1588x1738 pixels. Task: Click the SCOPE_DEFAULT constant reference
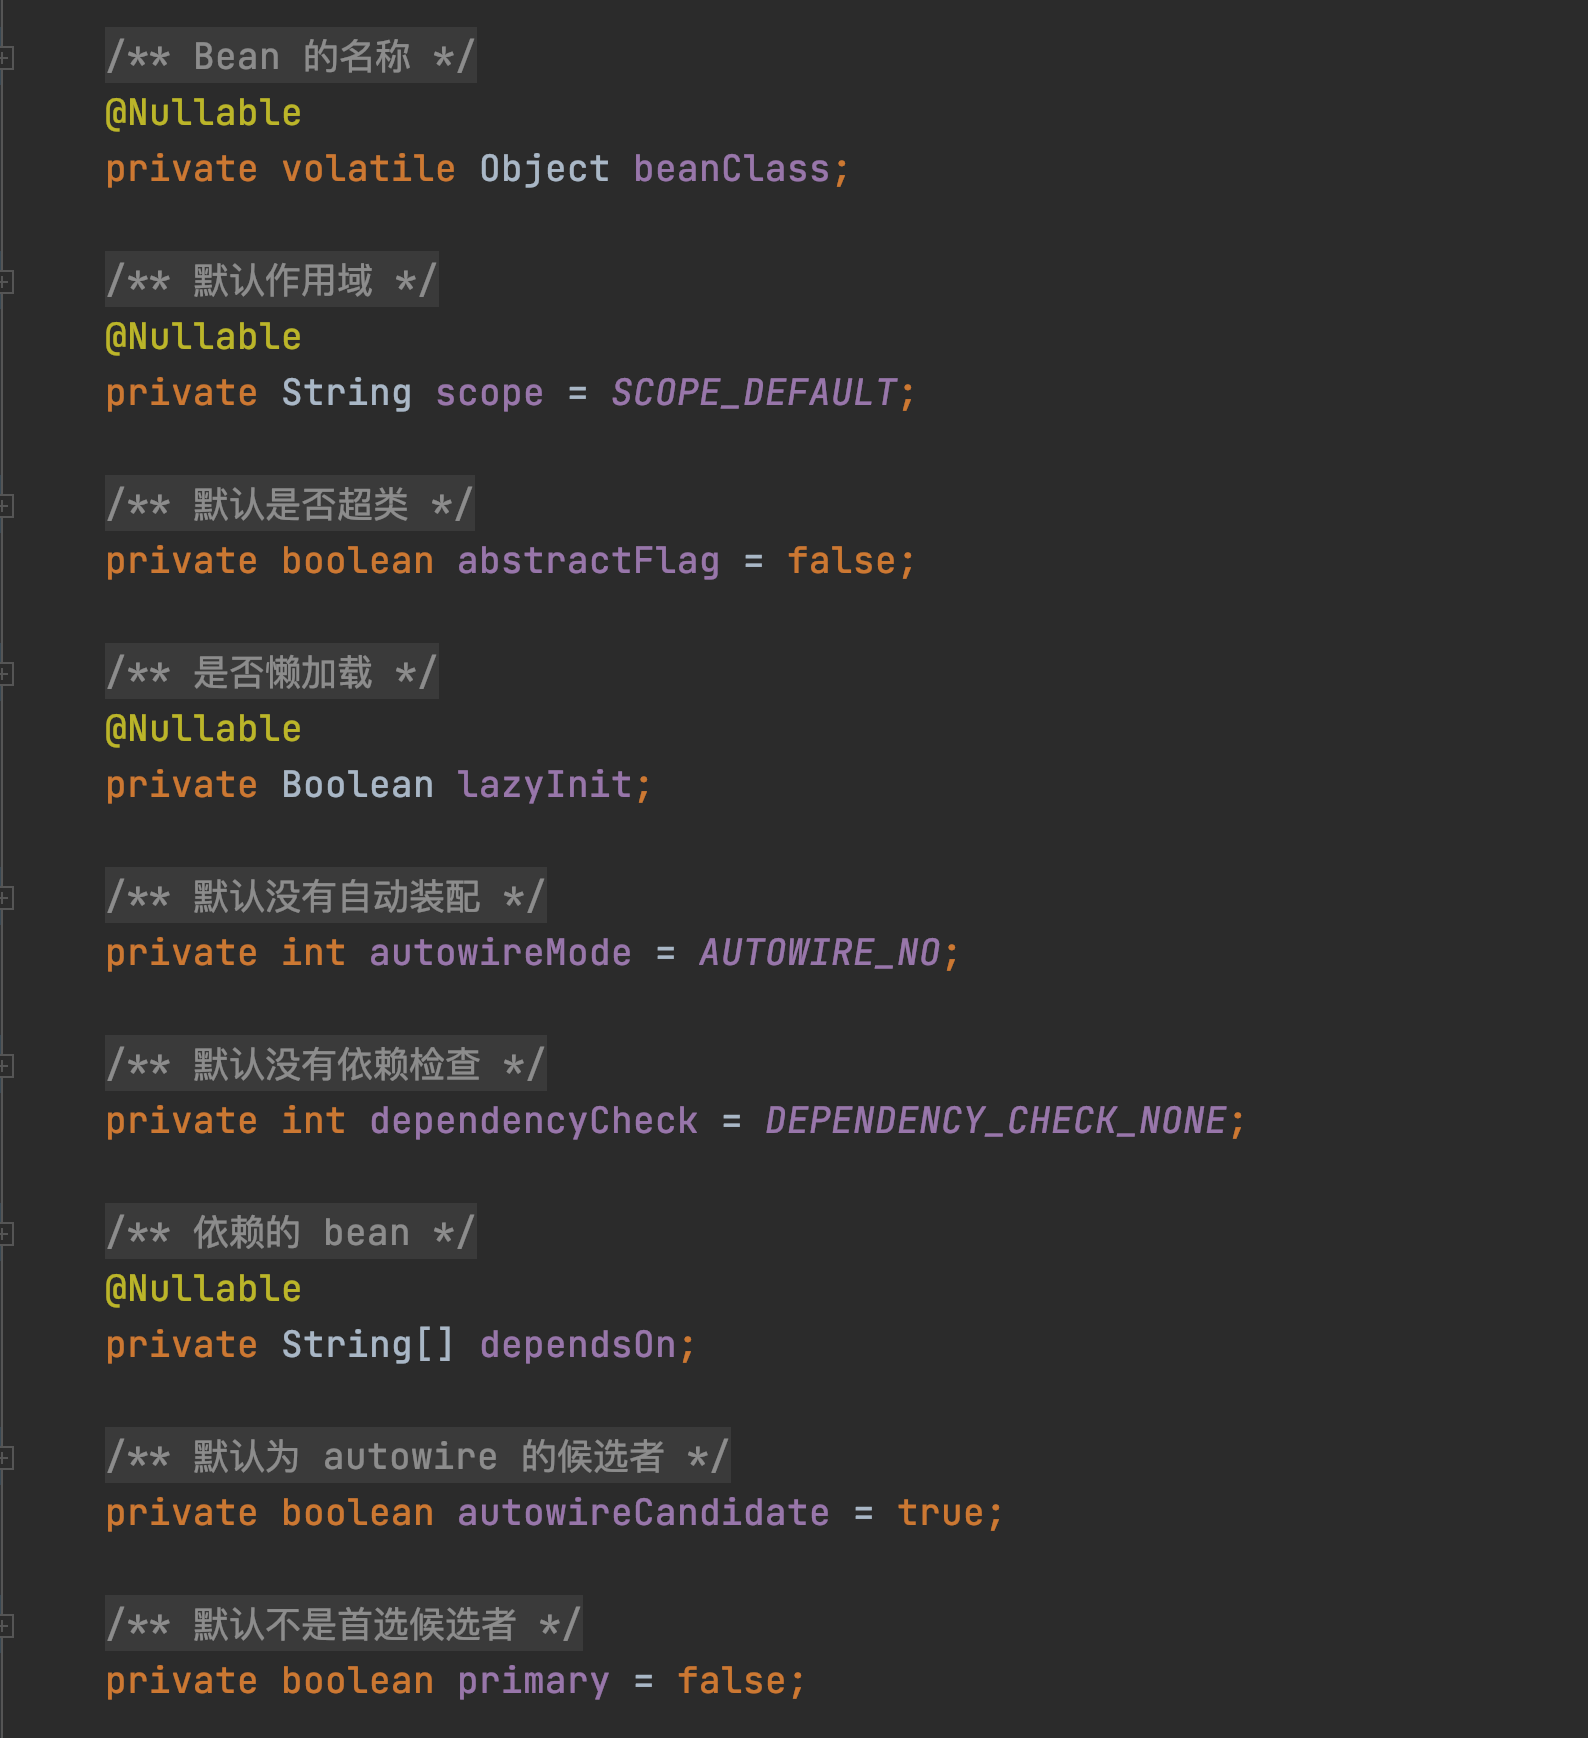coord(754,393)
